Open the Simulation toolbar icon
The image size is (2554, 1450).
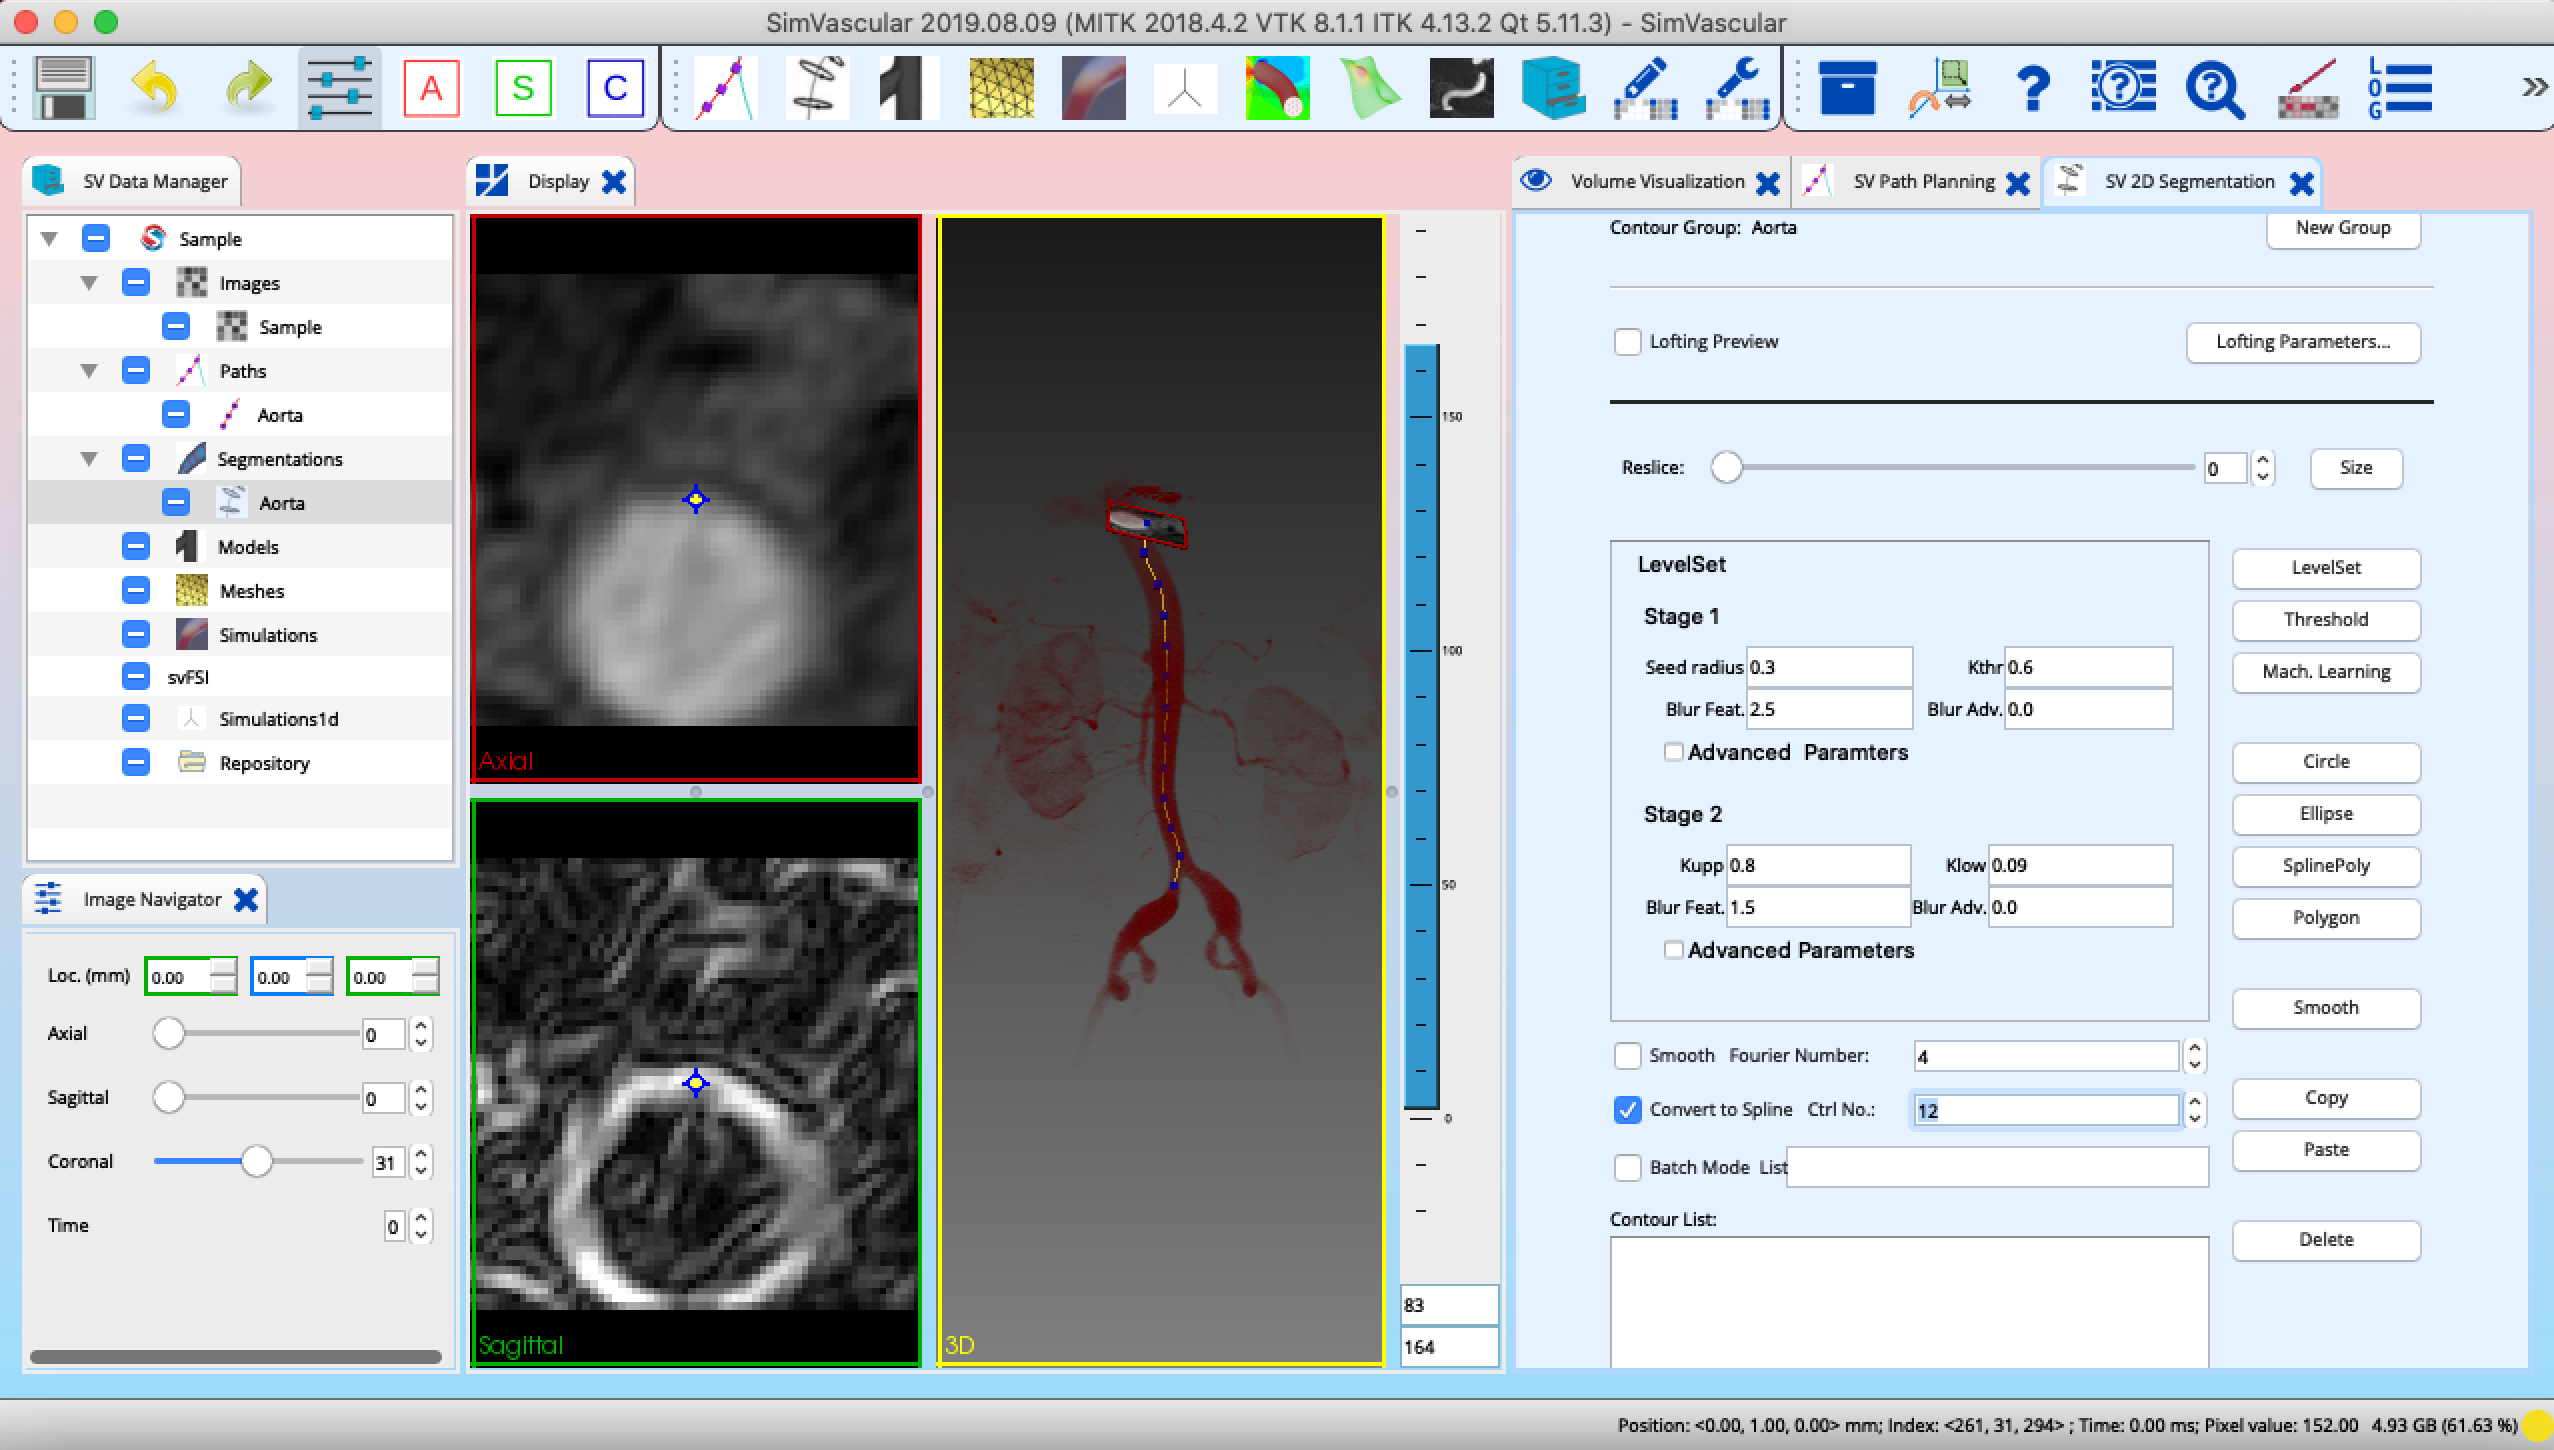1093,89
